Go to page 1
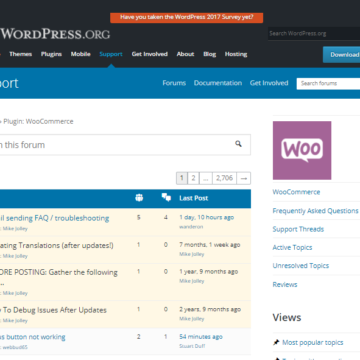 [x=182, y=178]
